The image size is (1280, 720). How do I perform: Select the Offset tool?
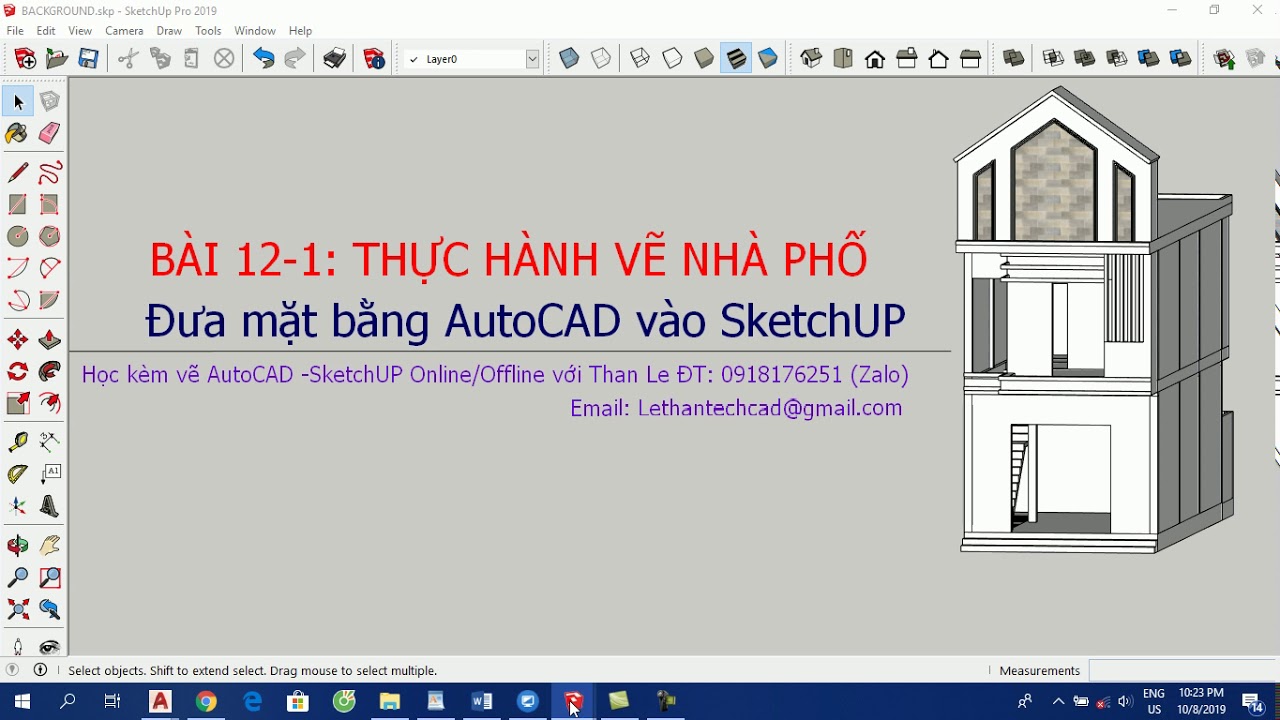click(50, 404)
